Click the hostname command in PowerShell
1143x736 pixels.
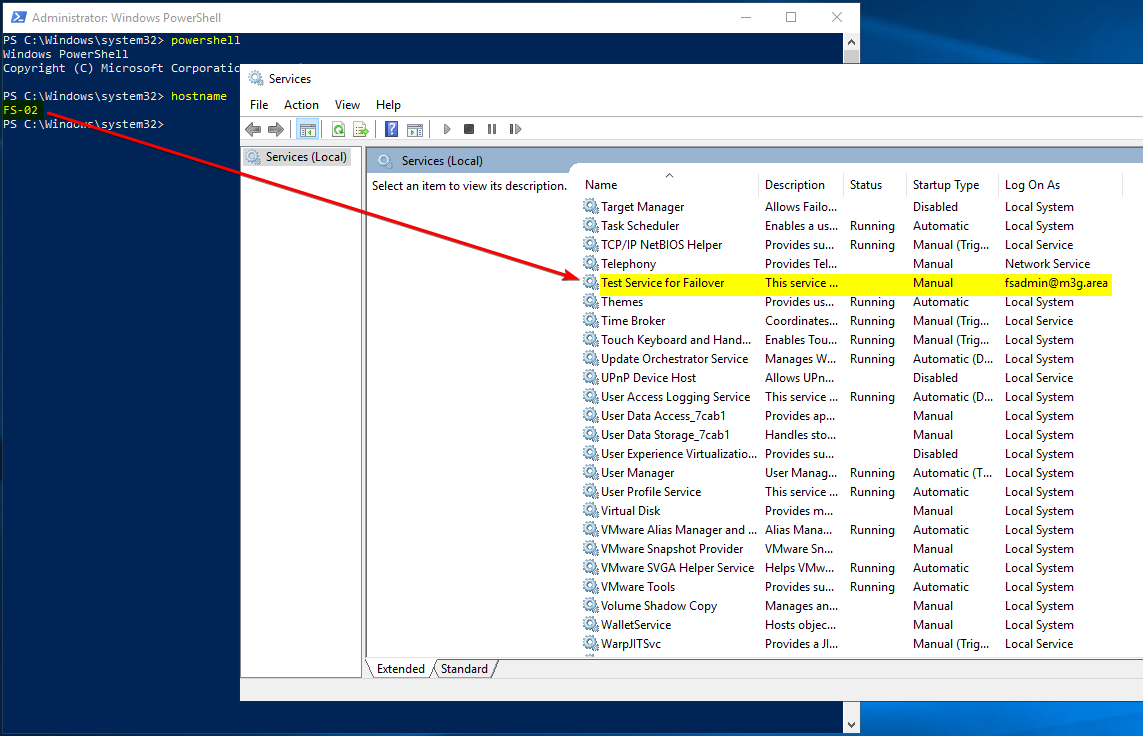[x=199, y=96]
